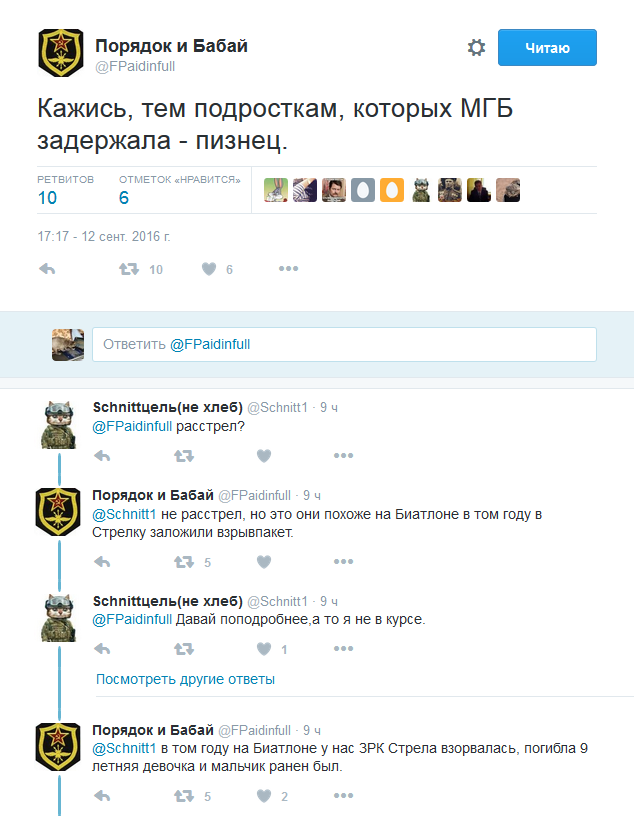Open the Ретвитов count of 10
Viewport: 634px width, 816px height.
click(x=48, y=197)
